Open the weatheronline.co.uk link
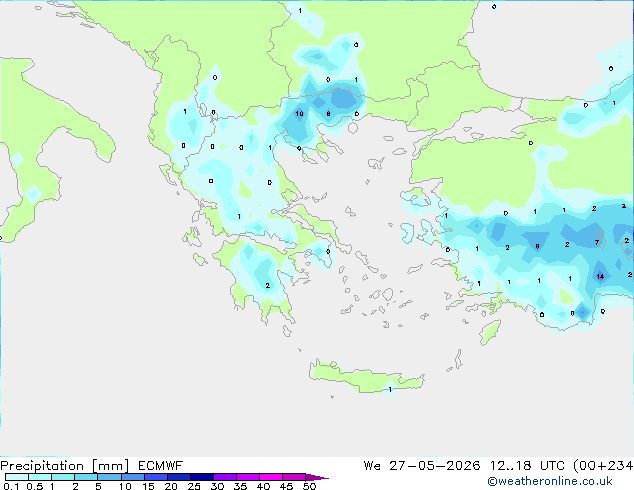634x490 pixels. point(550,481)
